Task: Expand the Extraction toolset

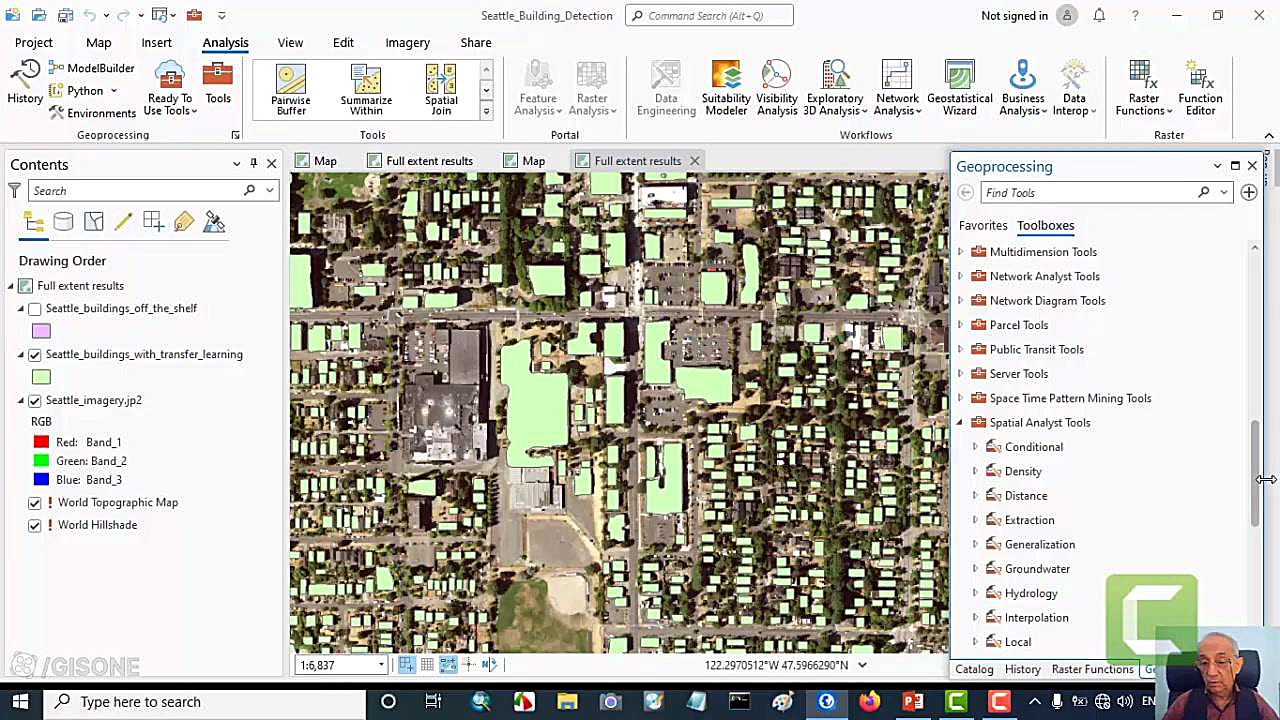Action: [x=976, y=521]
